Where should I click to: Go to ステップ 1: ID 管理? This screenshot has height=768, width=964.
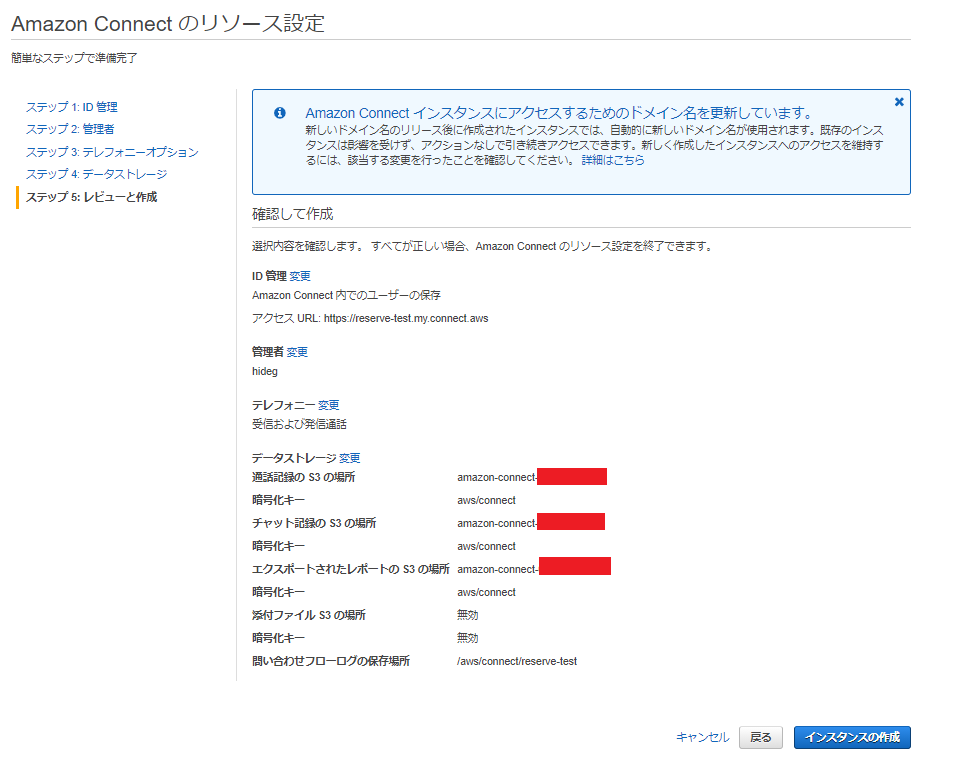pos(71,107)
